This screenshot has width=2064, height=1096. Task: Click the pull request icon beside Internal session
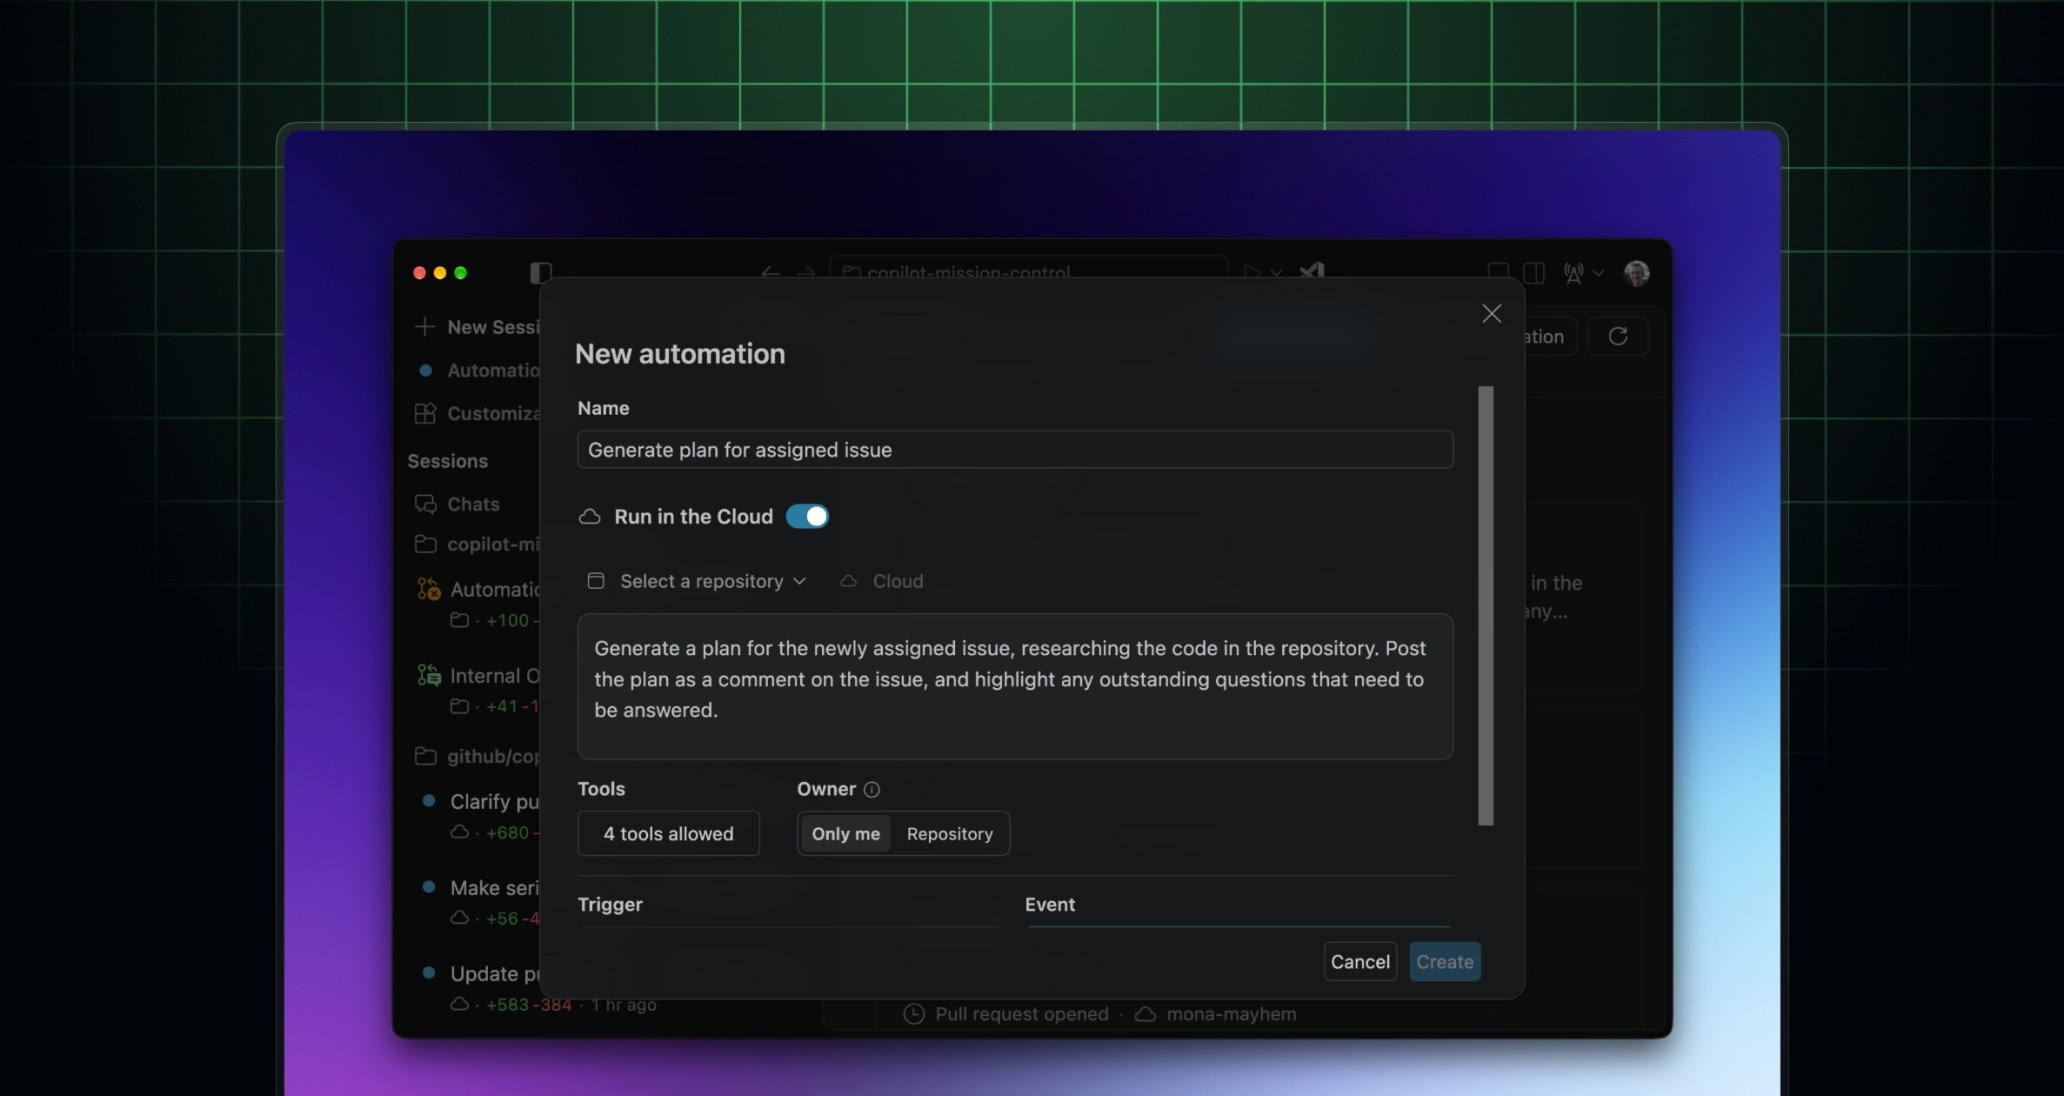pos(429,676)
